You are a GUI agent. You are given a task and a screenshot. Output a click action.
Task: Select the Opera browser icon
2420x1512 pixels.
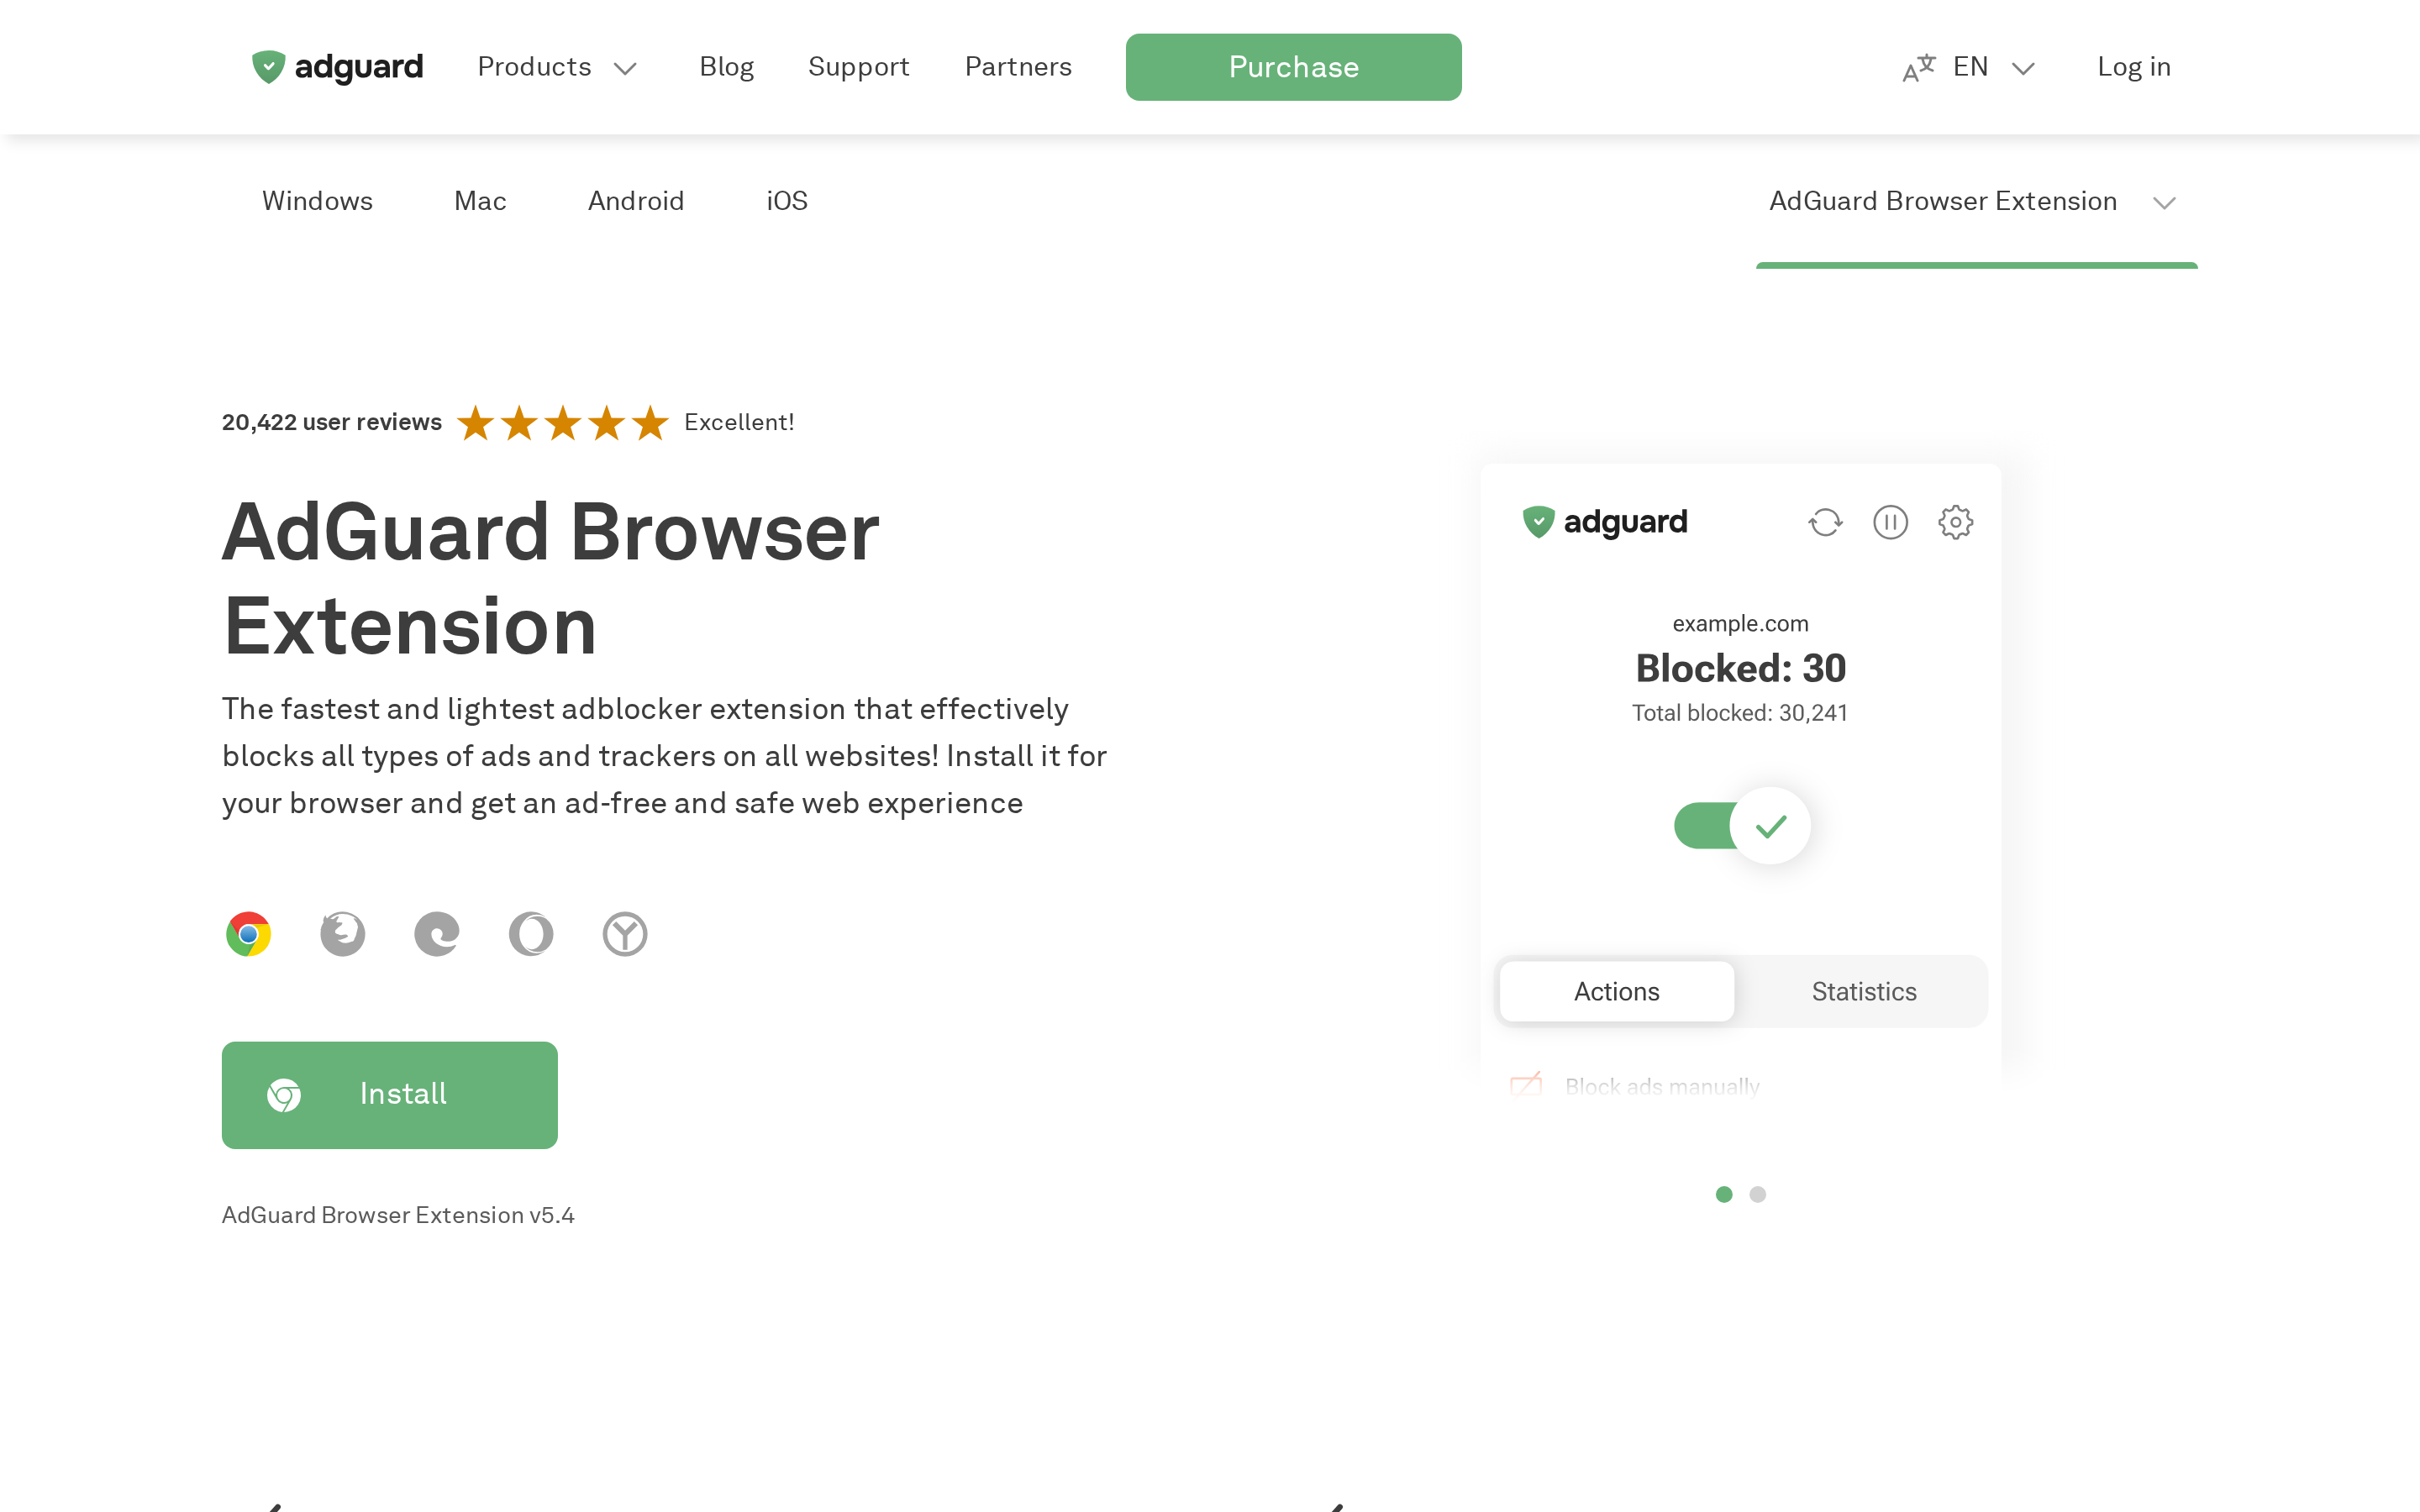click(531, 934)
